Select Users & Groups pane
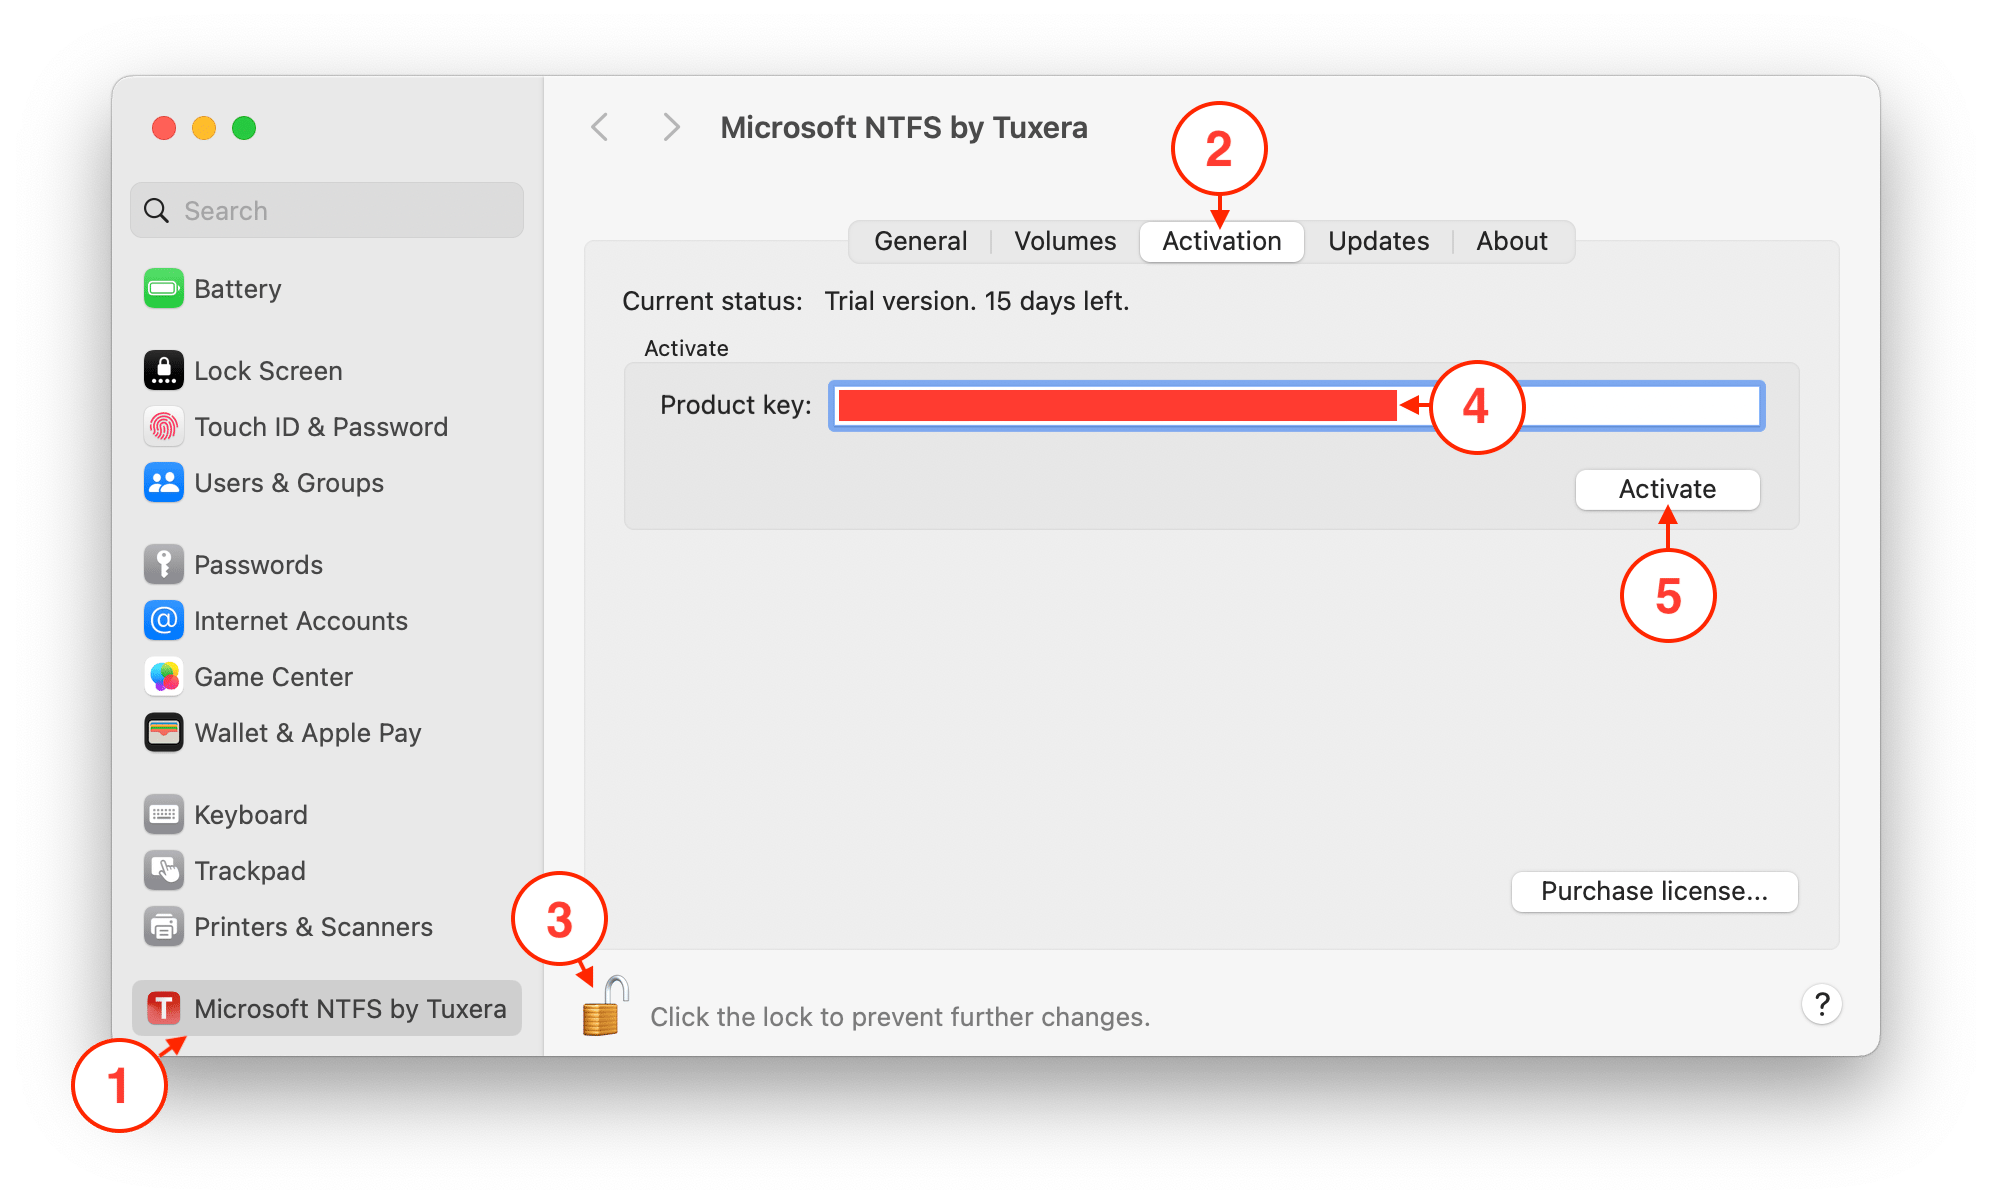Viewport: 1992px width, 1204px height. click(327, 483)
